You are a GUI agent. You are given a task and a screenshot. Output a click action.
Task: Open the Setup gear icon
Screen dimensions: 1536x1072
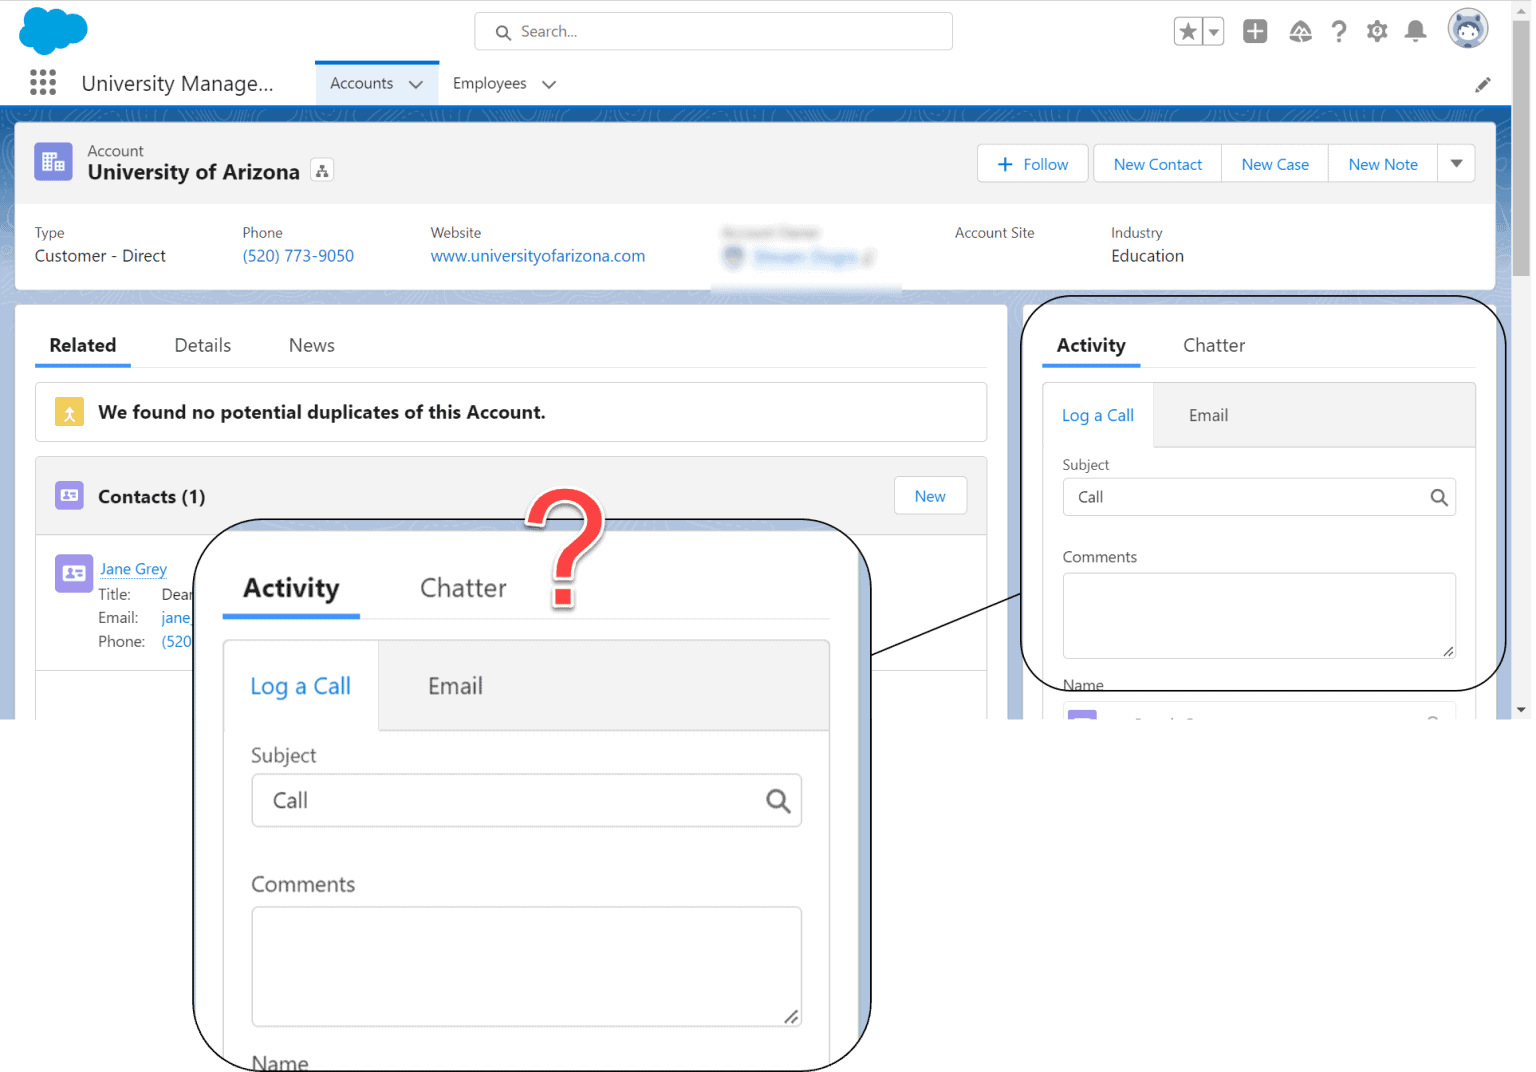click(1377, 32)
